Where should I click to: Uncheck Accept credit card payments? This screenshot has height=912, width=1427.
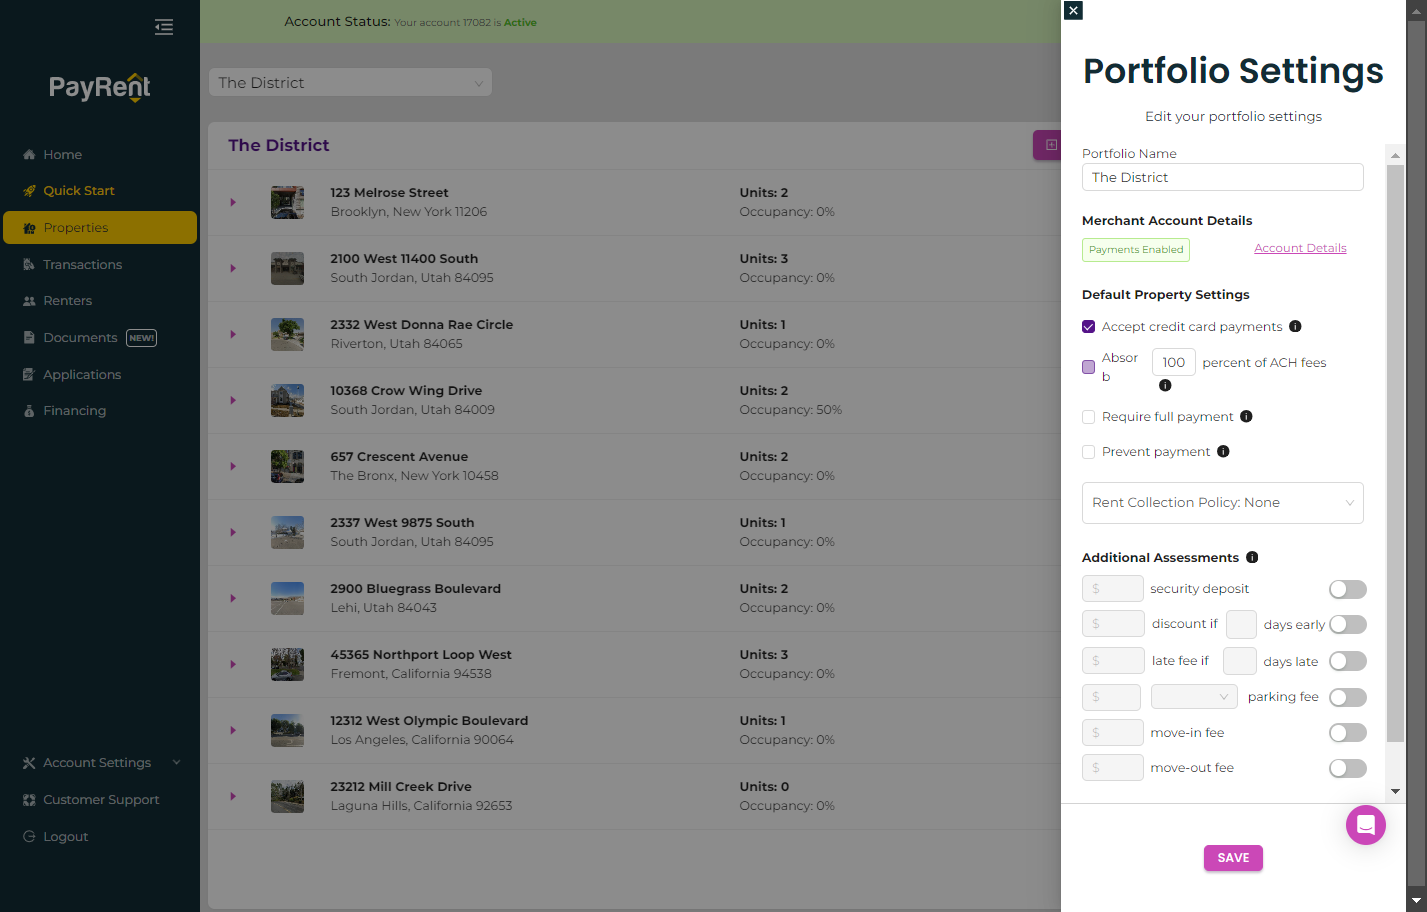[x=1088, y=327]
